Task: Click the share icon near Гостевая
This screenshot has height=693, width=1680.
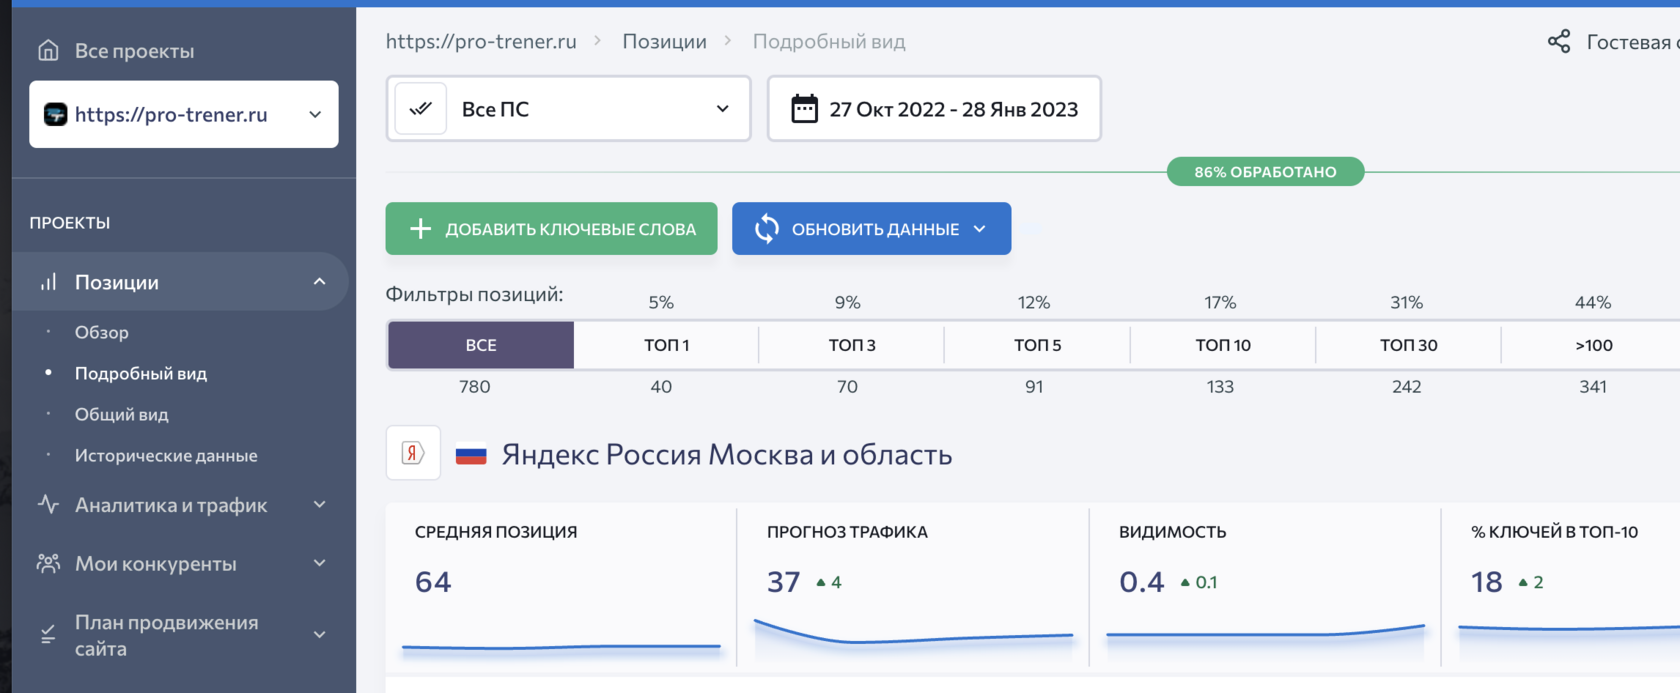Action: tap(1558, 41)
